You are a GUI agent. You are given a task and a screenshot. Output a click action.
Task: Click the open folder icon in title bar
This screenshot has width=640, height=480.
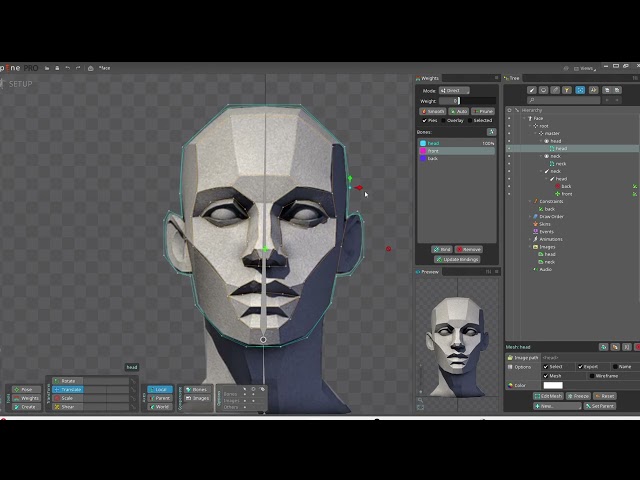click(x=47, y=68)
